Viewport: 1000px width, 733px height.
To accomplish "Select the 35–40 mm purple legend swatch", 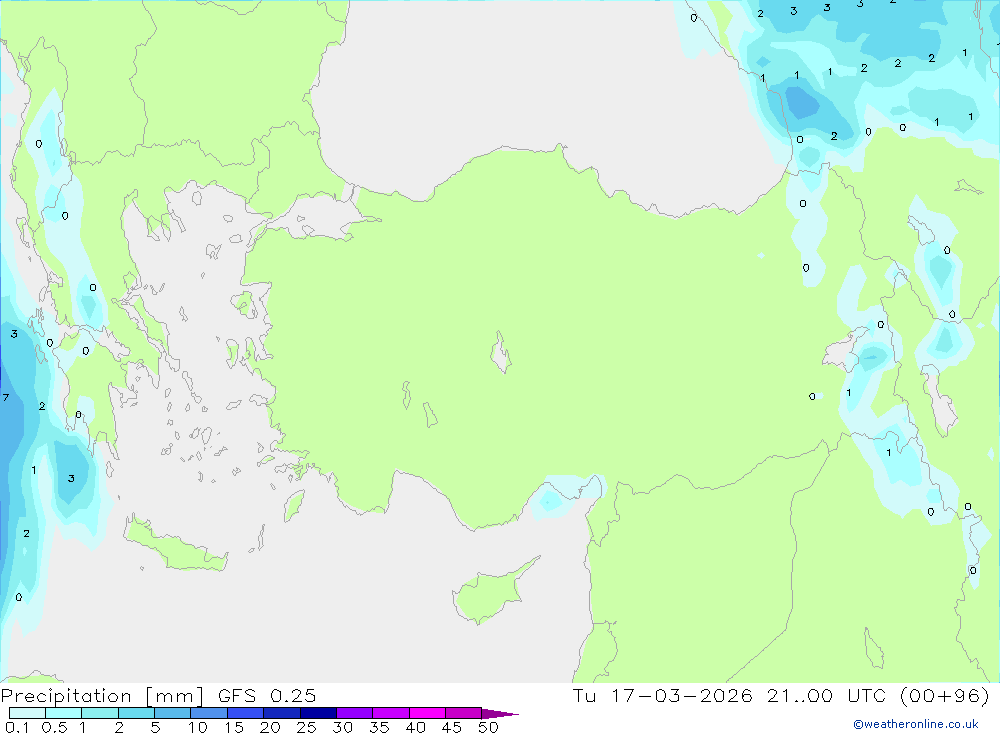I will coord(390,713).
